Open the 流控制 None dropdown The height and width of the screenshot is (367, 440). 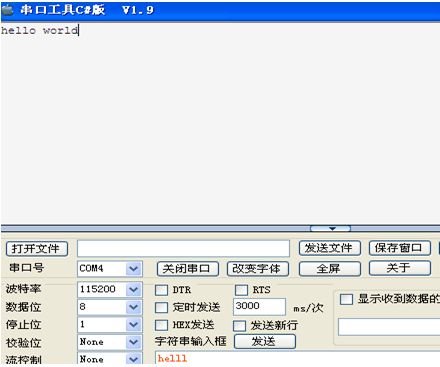[x=134, y=359]
